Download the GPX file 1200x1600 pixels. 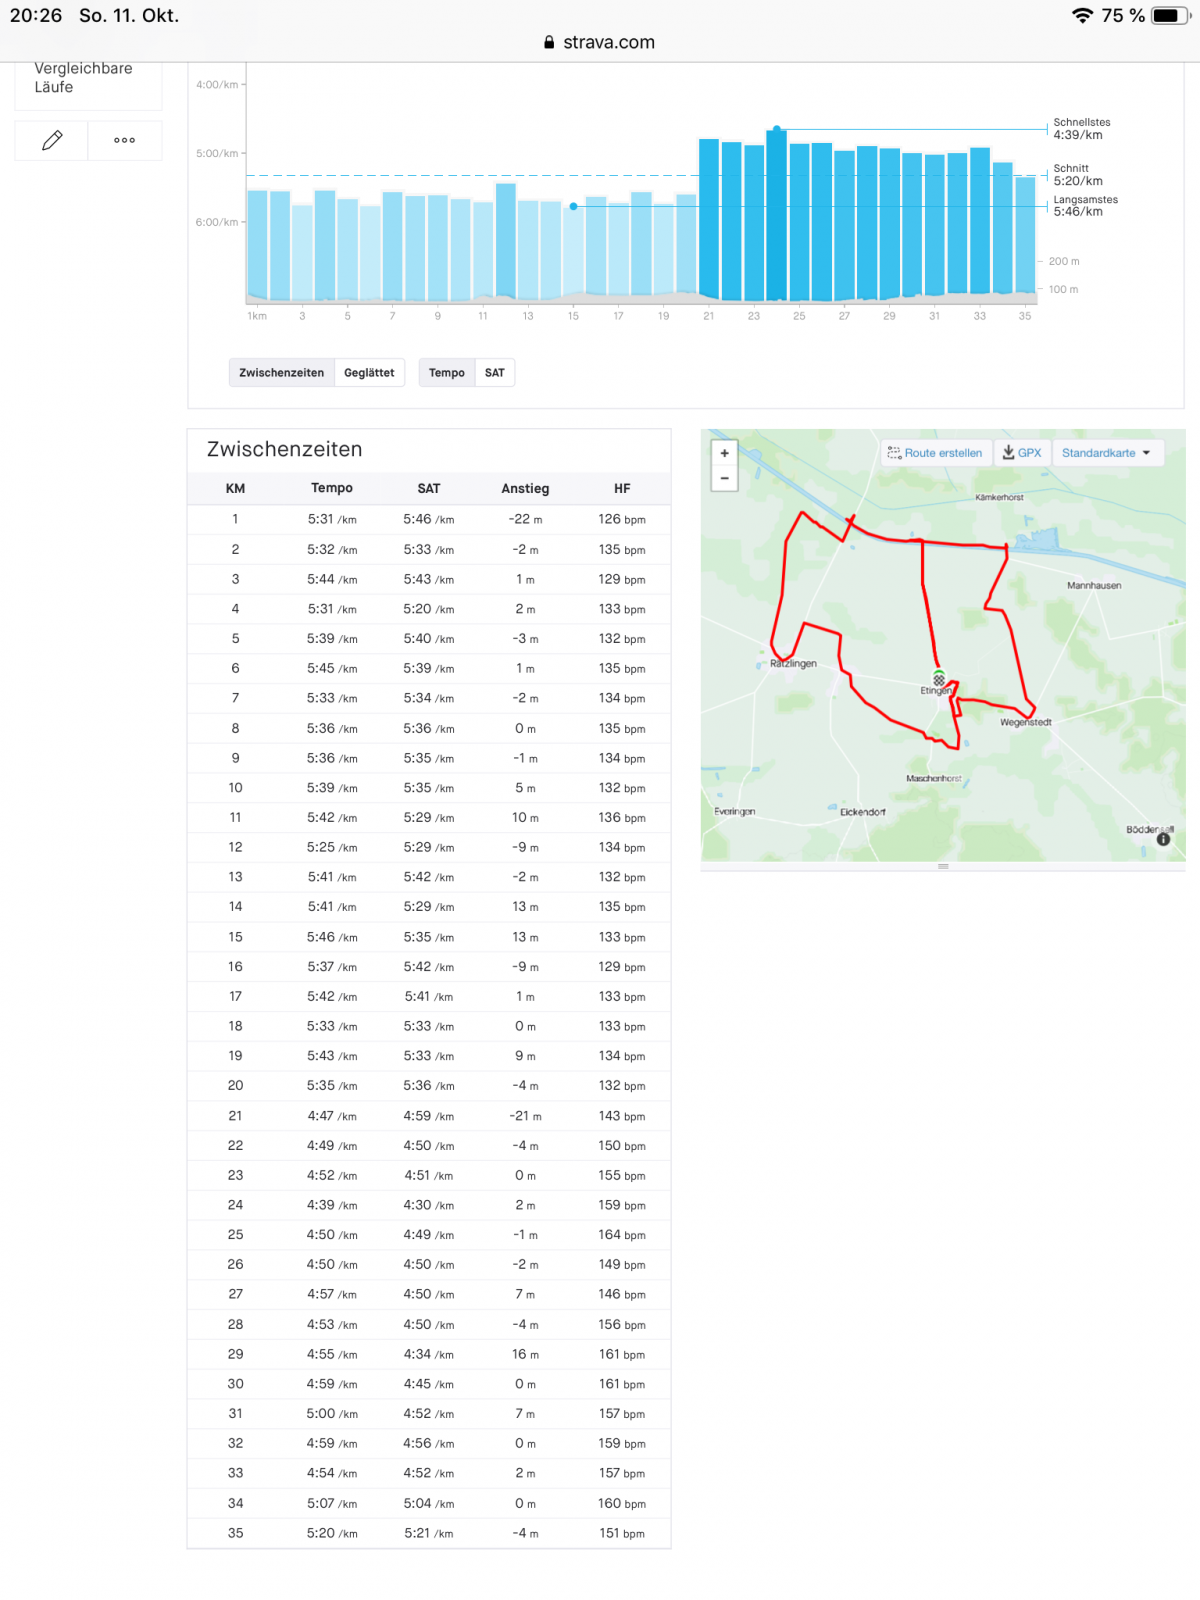1022,453
